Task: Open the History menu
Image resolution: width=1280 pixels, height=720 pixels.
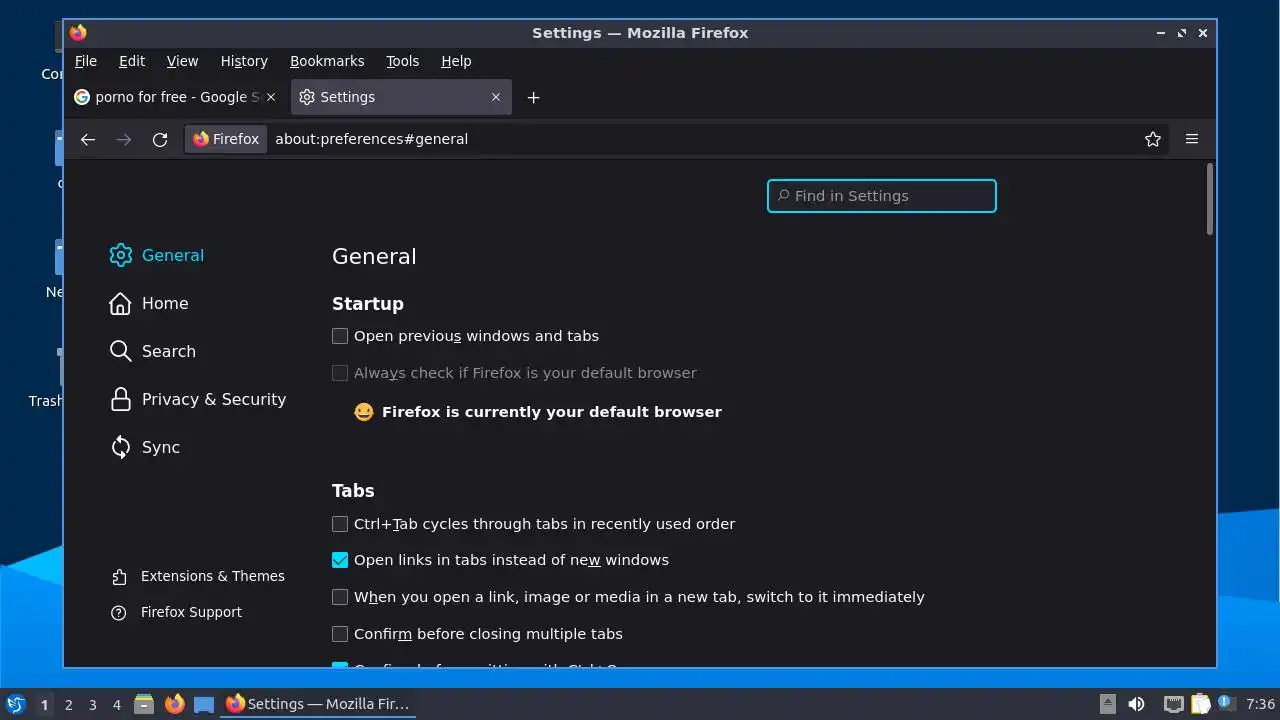Action: (244, 61)
